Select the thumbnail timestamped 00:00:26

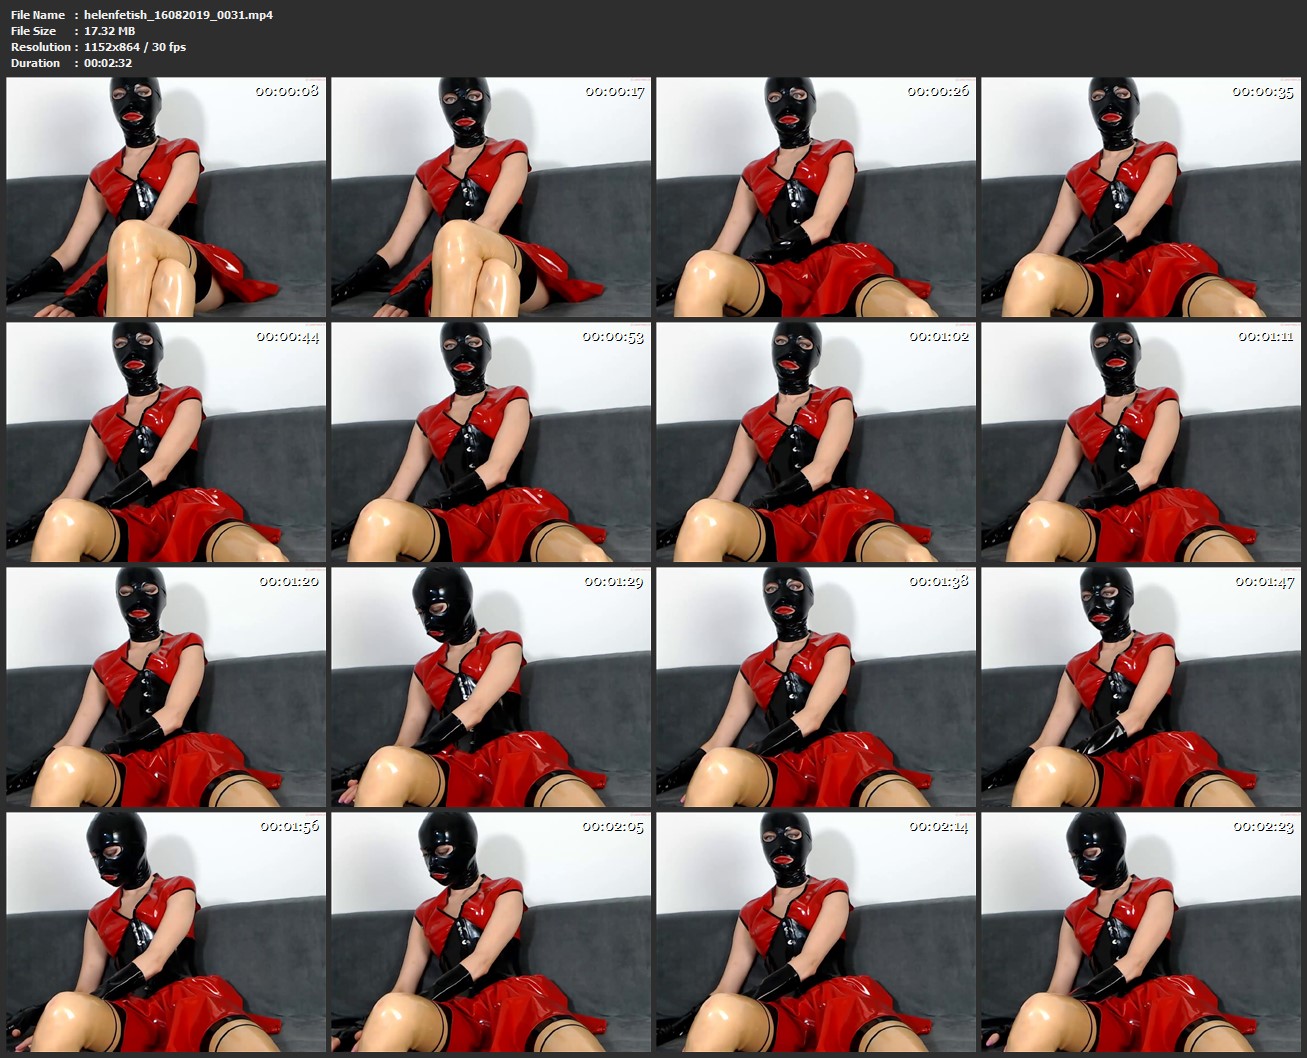(x=816, y=197)
